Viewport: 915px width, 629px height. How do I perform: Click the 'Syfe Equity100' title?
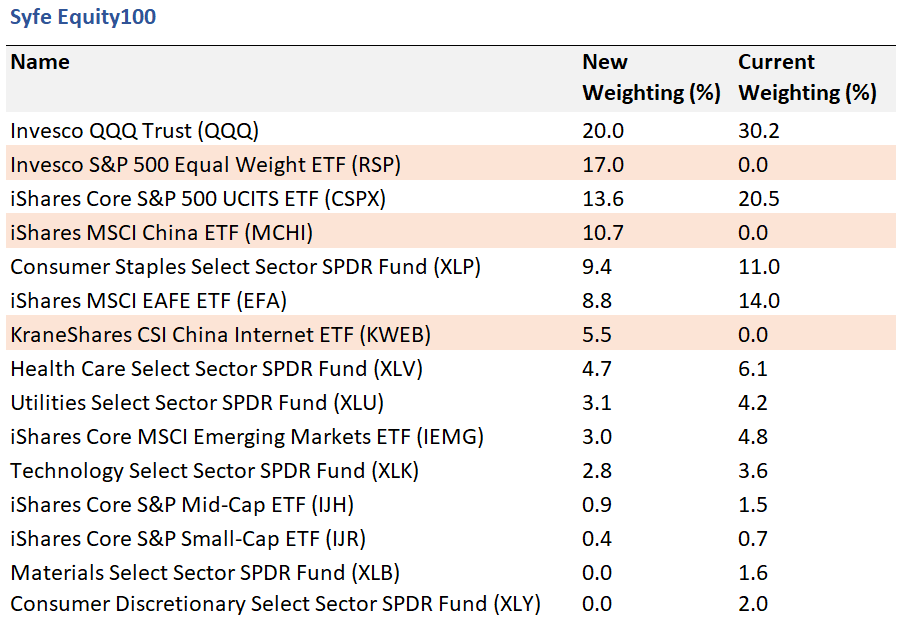click(83, 16)
